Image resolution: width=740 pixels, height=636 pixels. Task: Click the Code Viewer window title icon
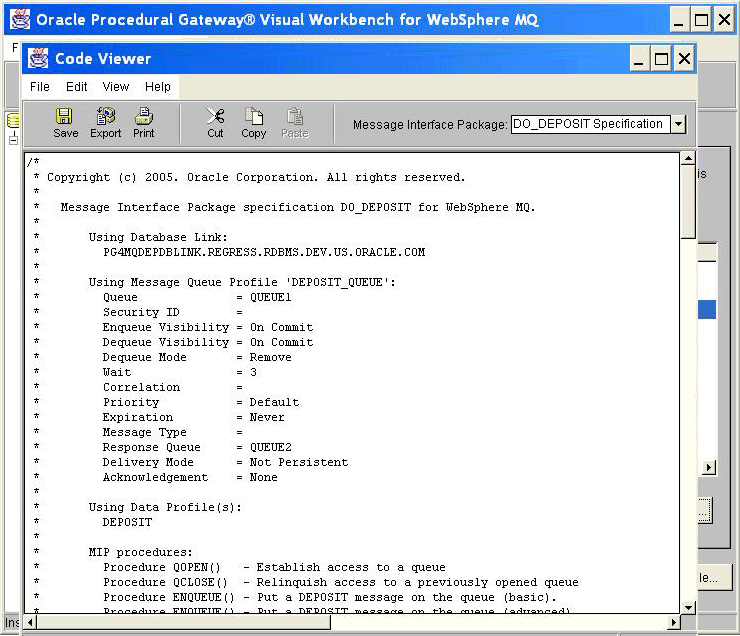[39, 59]
